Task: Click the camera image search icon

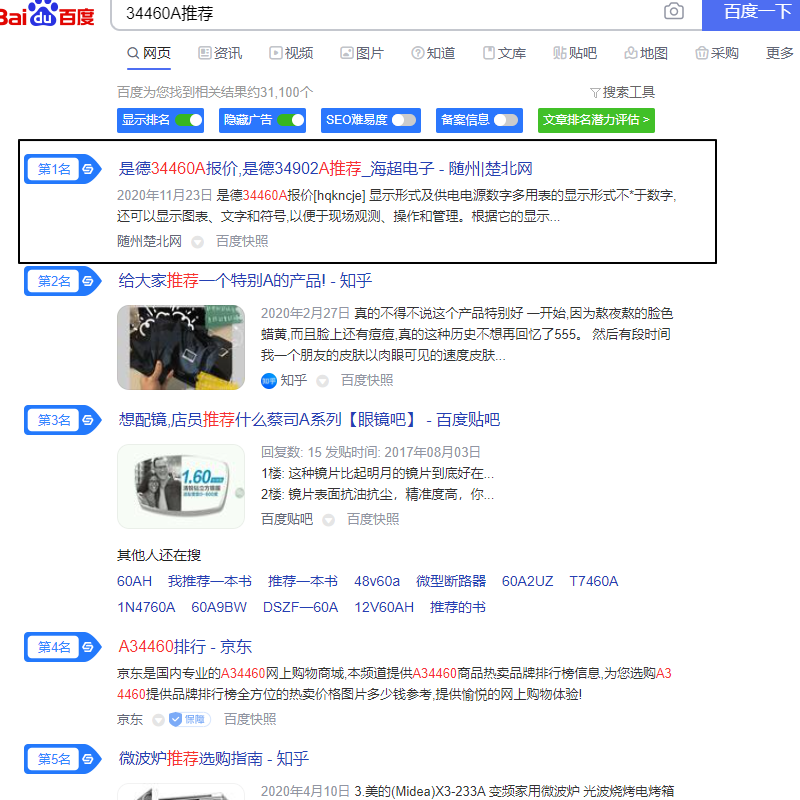Action: [673, 11]
